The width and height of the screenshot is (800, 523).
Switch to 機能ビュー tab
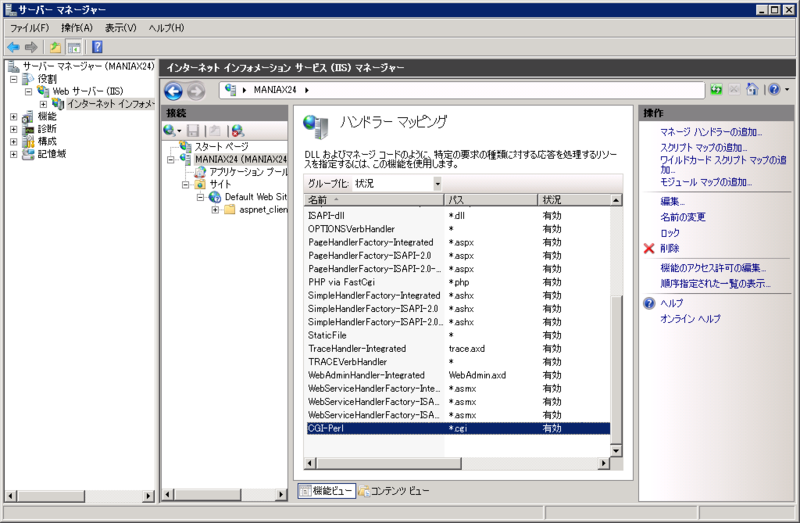[x=327, y=491]
